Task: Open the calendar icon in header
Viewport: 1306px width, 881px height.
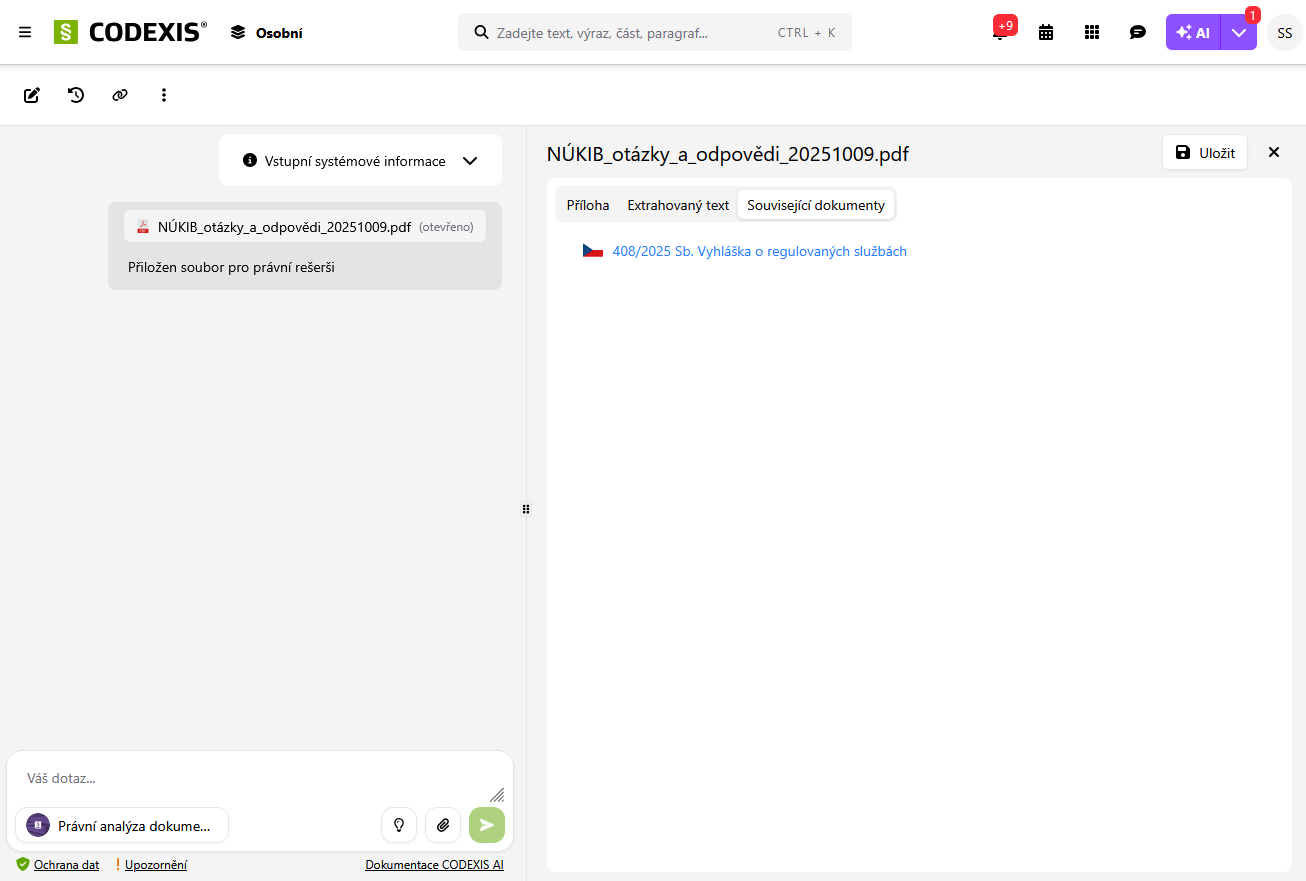Action: (1046, 32)
